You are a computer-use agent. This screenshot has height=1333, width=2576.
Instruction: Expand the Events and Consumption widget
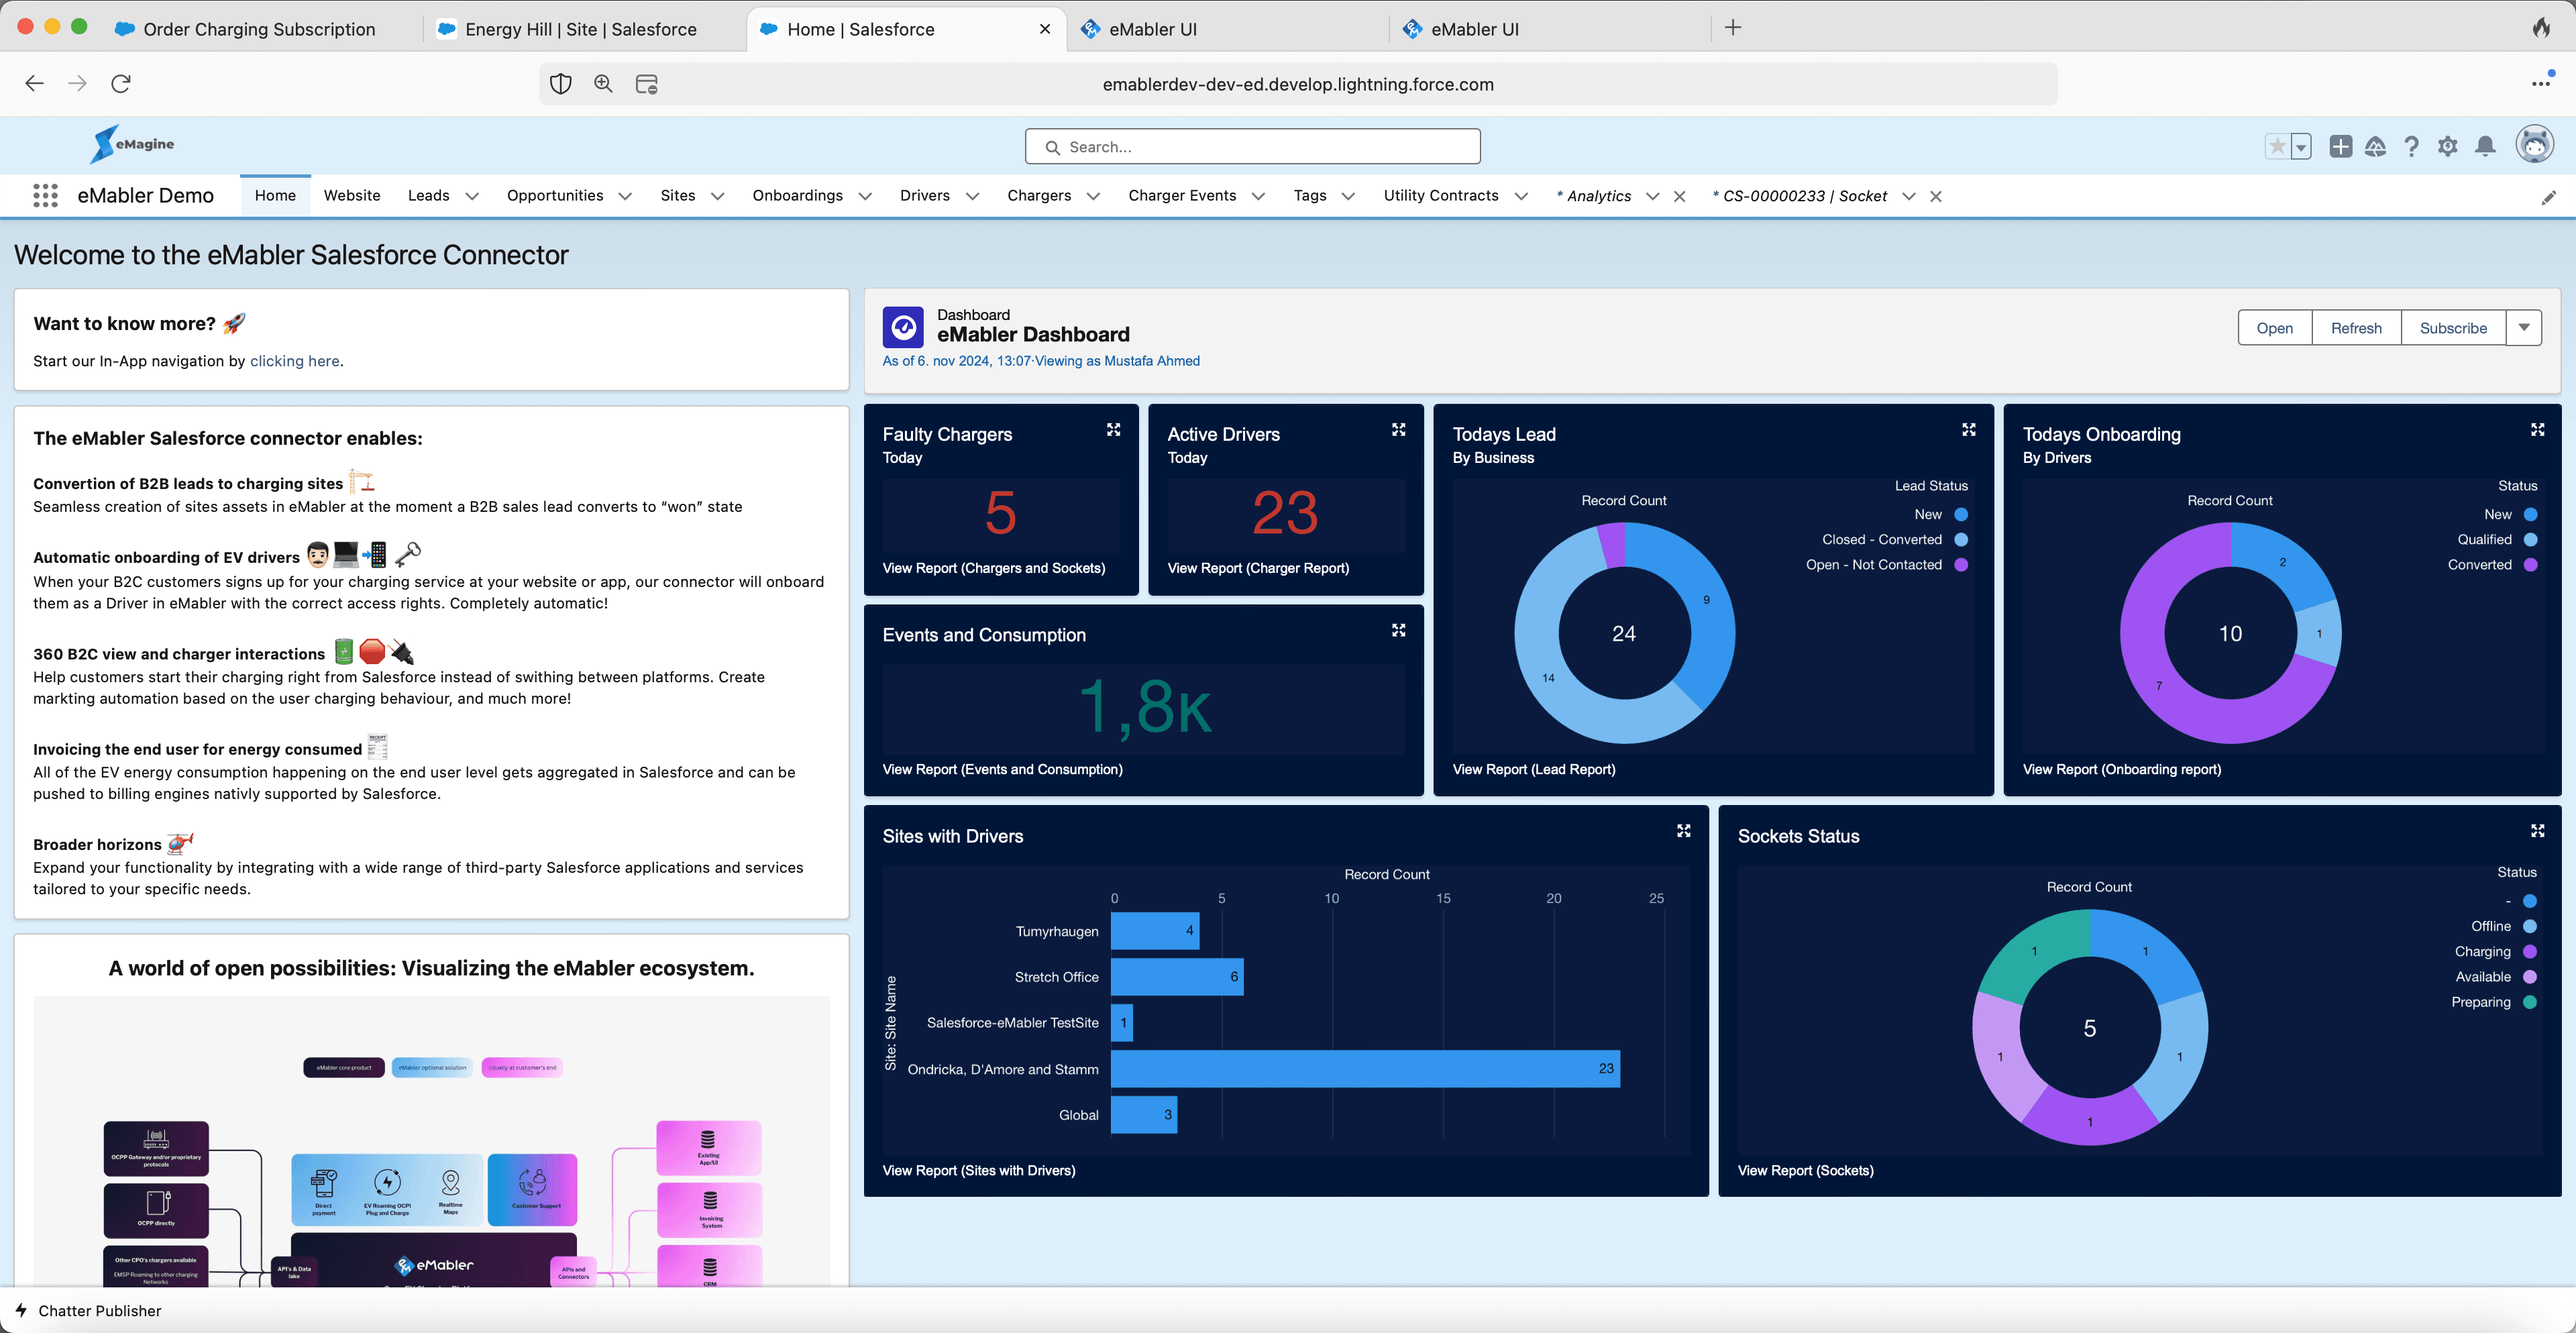tap(1398, 631)
